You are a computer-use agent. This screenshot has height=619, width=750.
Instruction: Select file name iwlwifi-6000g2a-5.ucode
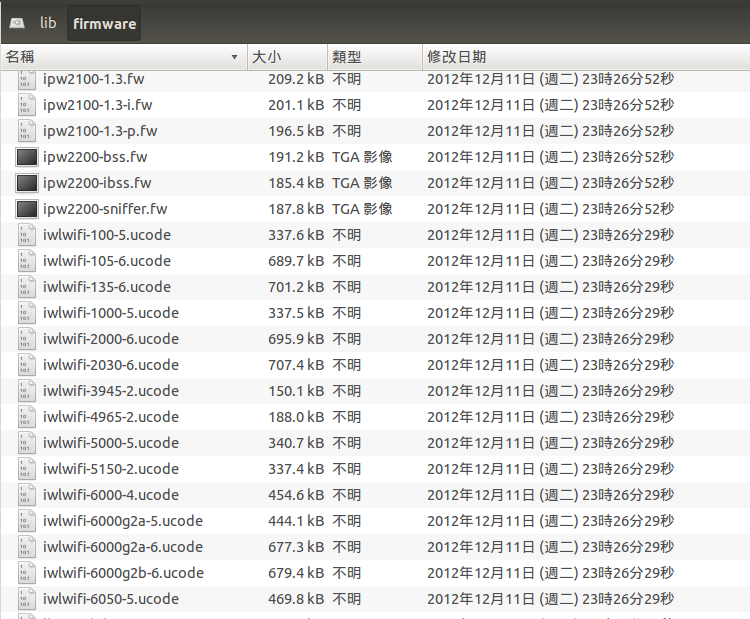click(123, 520)
